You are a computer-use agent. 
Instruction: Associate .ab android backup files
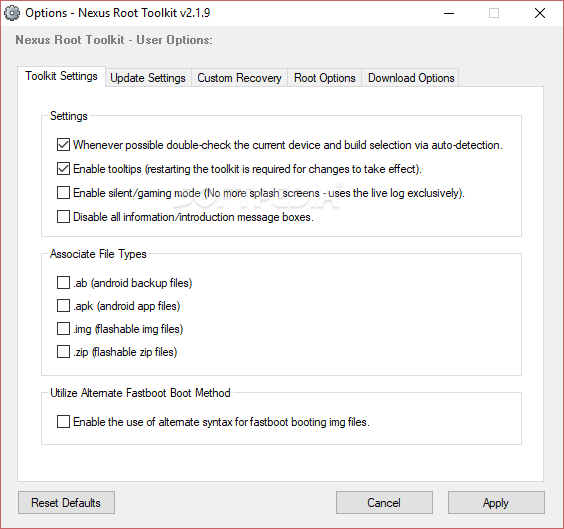coord(63,283)
